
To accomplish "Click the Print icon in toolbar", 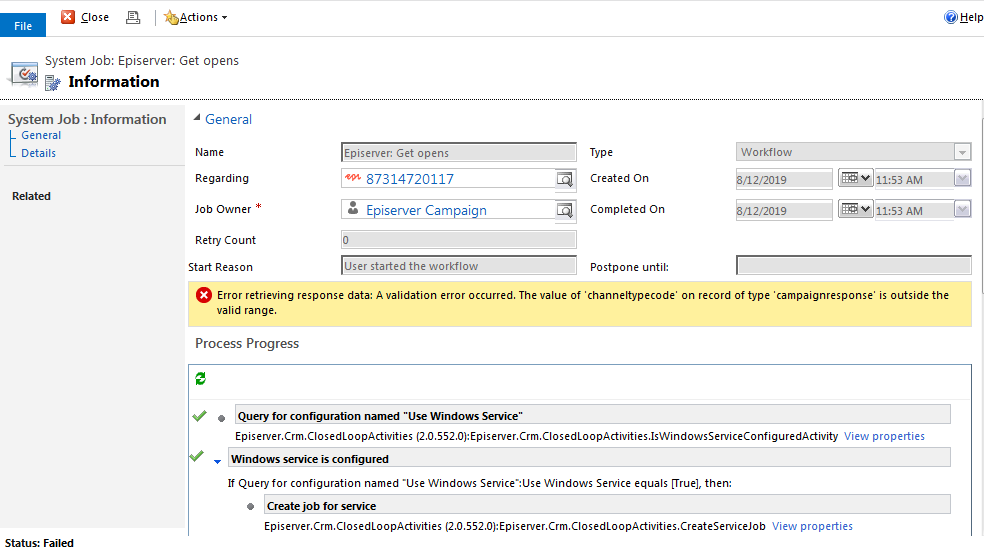I will [133, 17].
